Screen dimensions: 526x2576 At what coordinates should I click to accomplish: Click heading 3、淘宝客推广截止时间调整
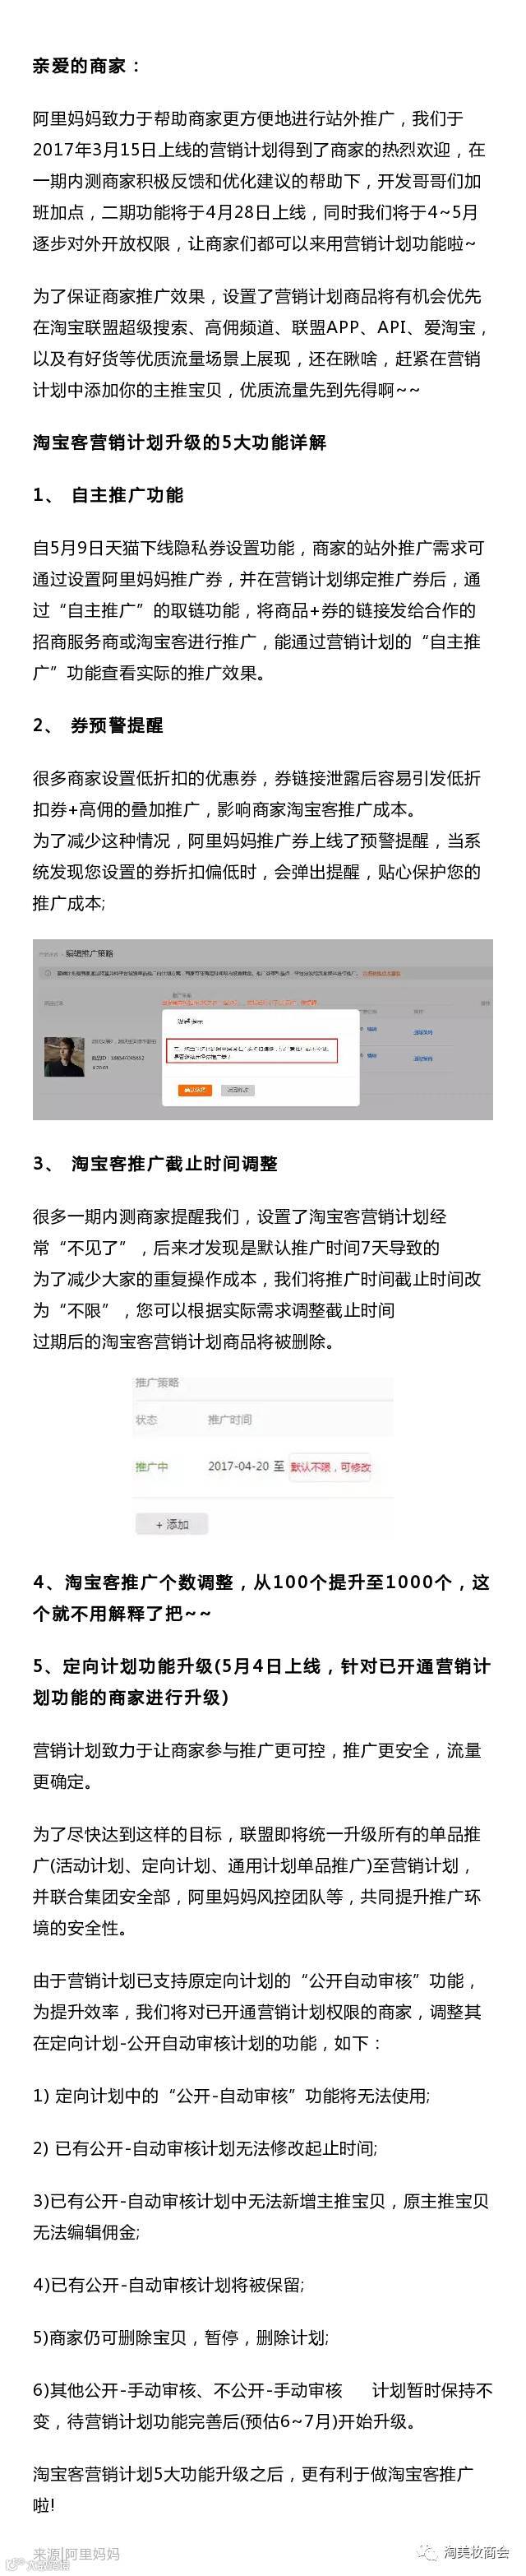(x=155, y=1163)
